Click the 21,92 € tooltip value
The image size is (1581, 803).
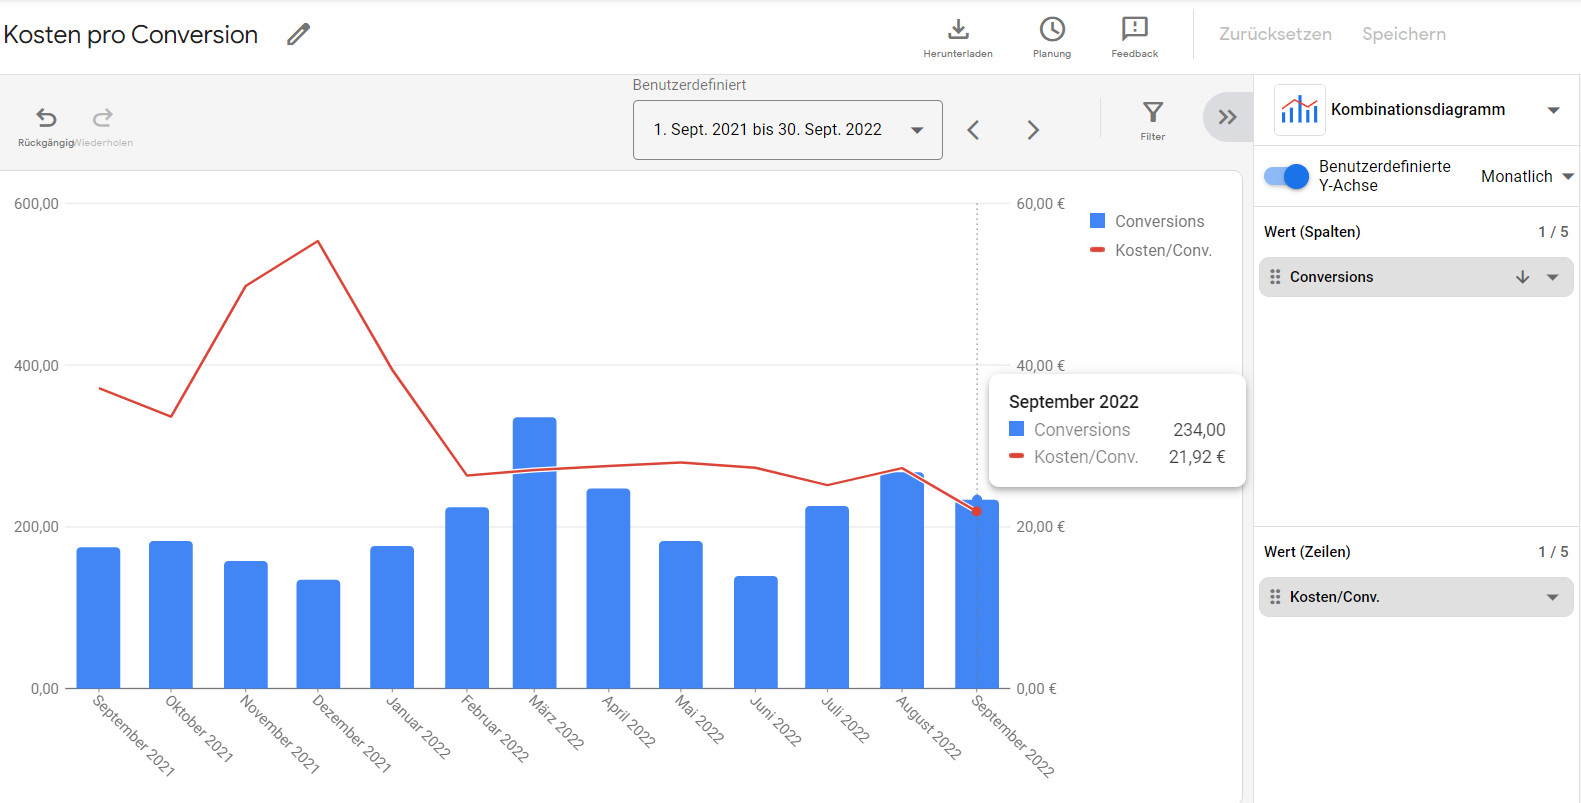[1197, 457]
